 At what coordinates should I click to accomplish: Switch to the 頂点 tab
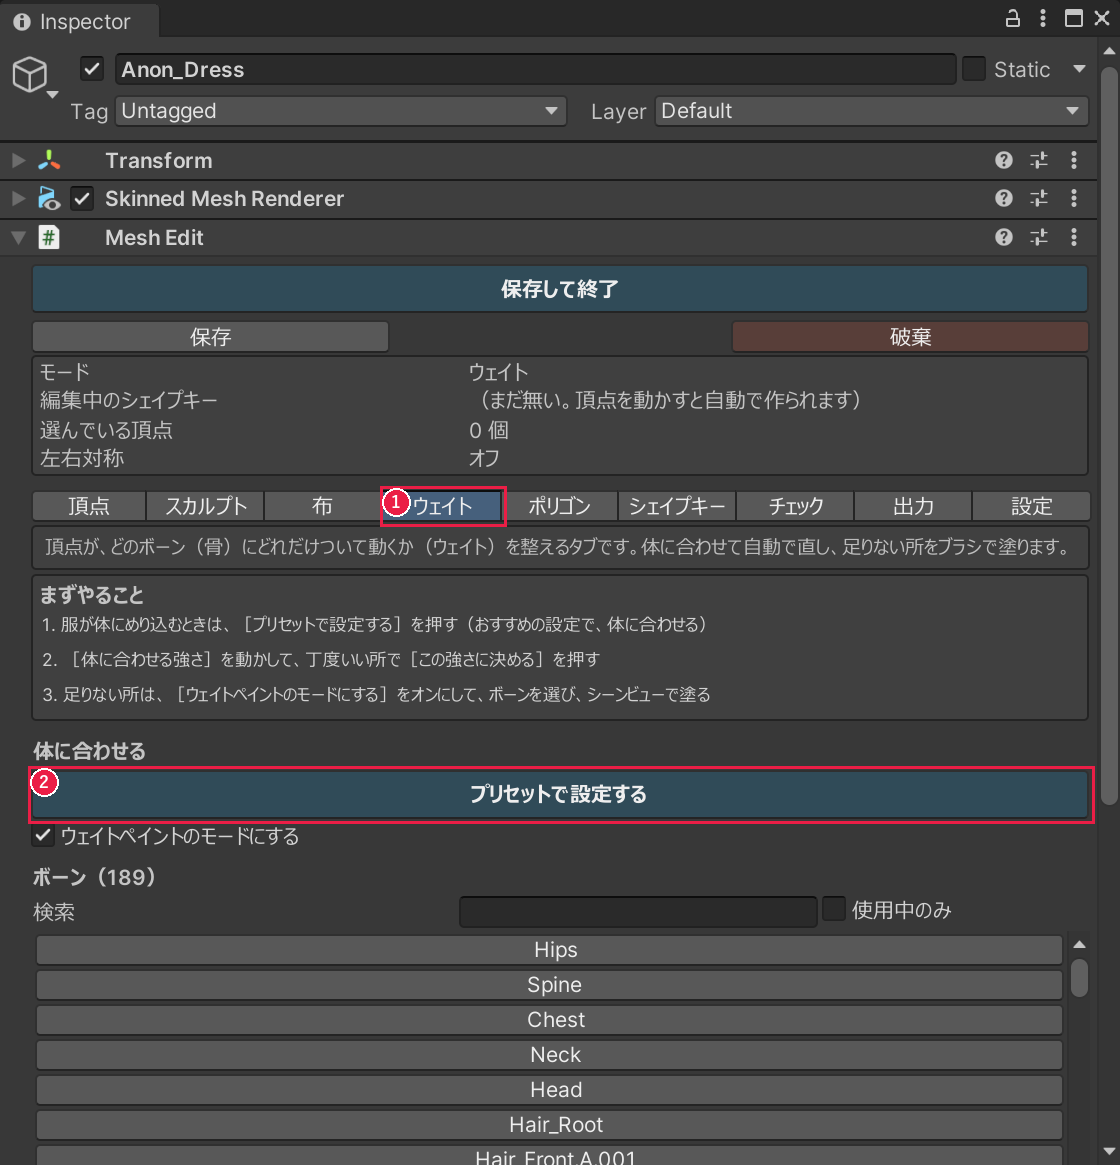point(88,506)
